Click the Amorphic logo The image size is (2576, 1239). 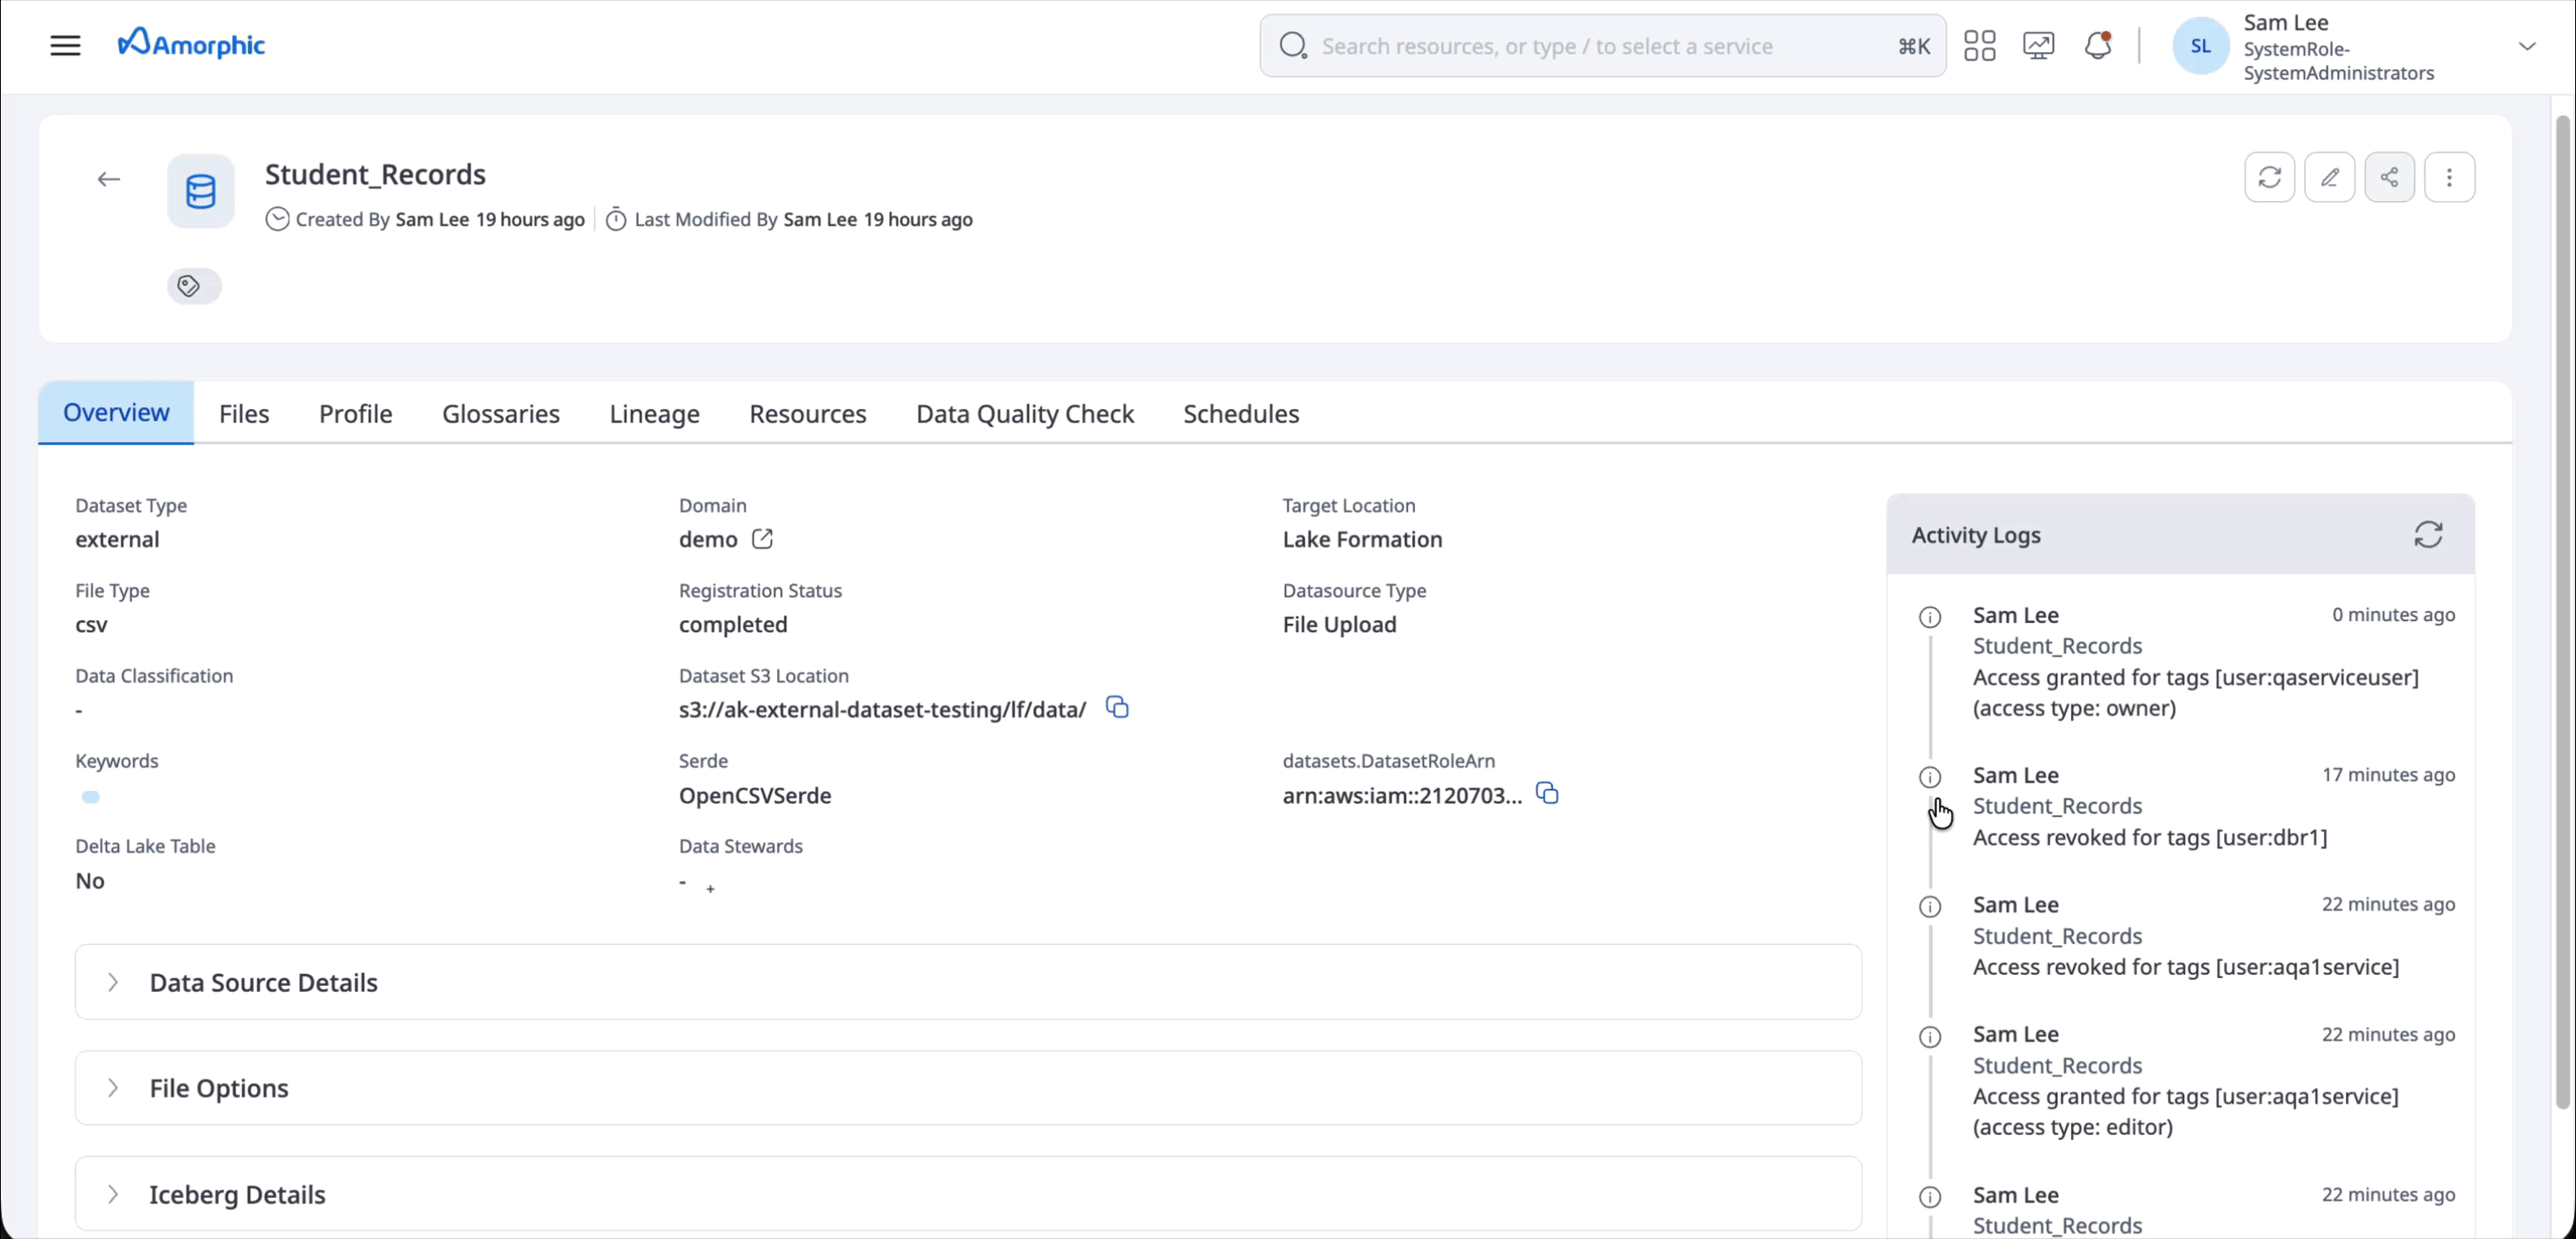[191, 43]
